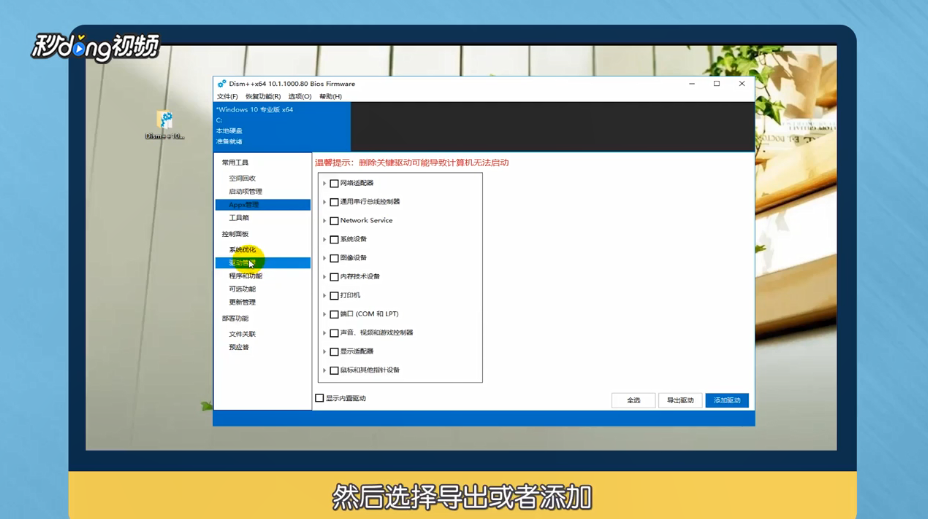Image resolution: width=928 pixels, height=519 pixels.
Task: Click the 添加驱动 button
Action: click(727, 400)
